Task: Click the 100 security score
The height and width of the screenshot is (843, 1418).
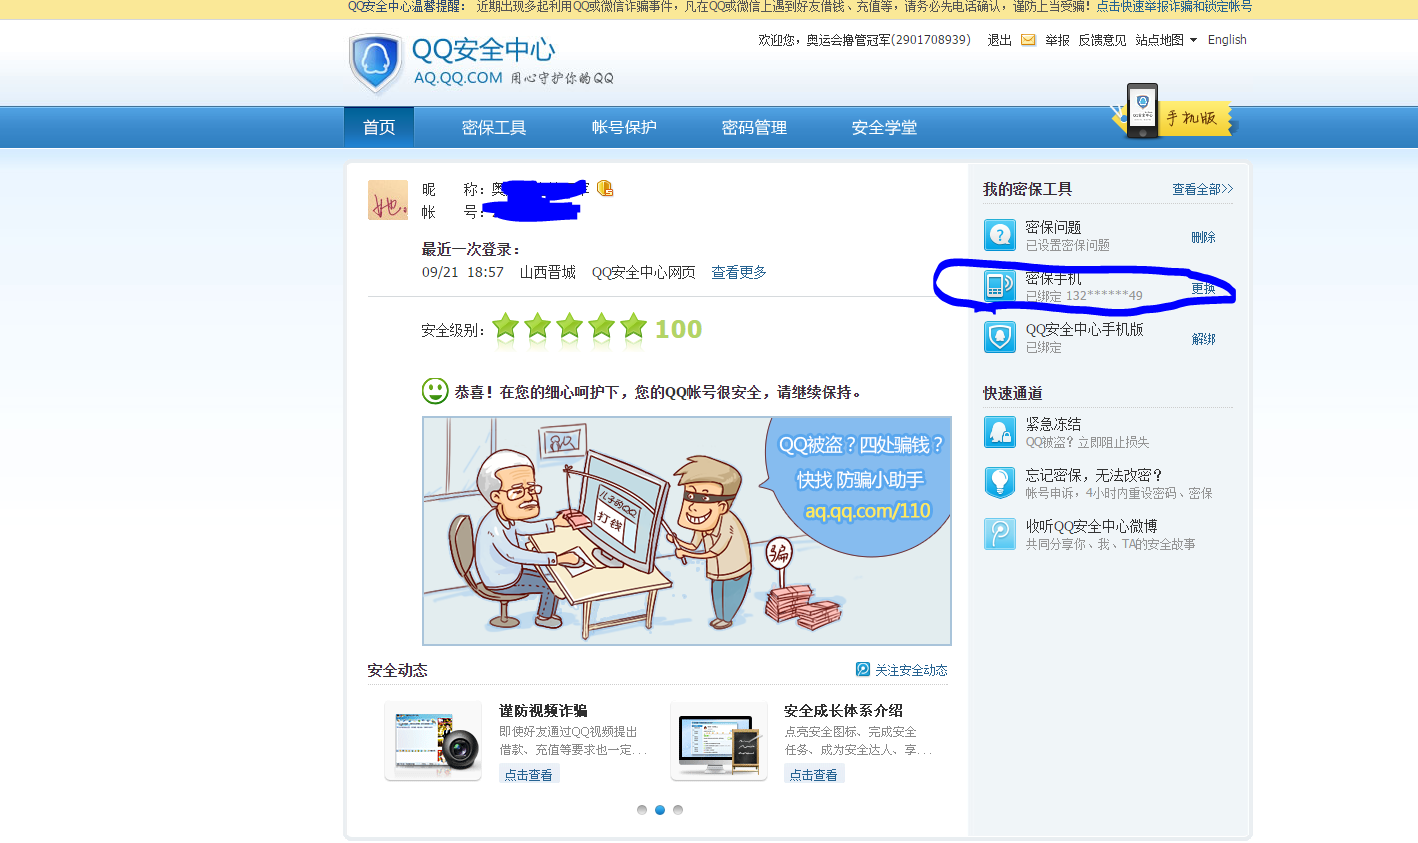Action: click(x=678, y=329)
